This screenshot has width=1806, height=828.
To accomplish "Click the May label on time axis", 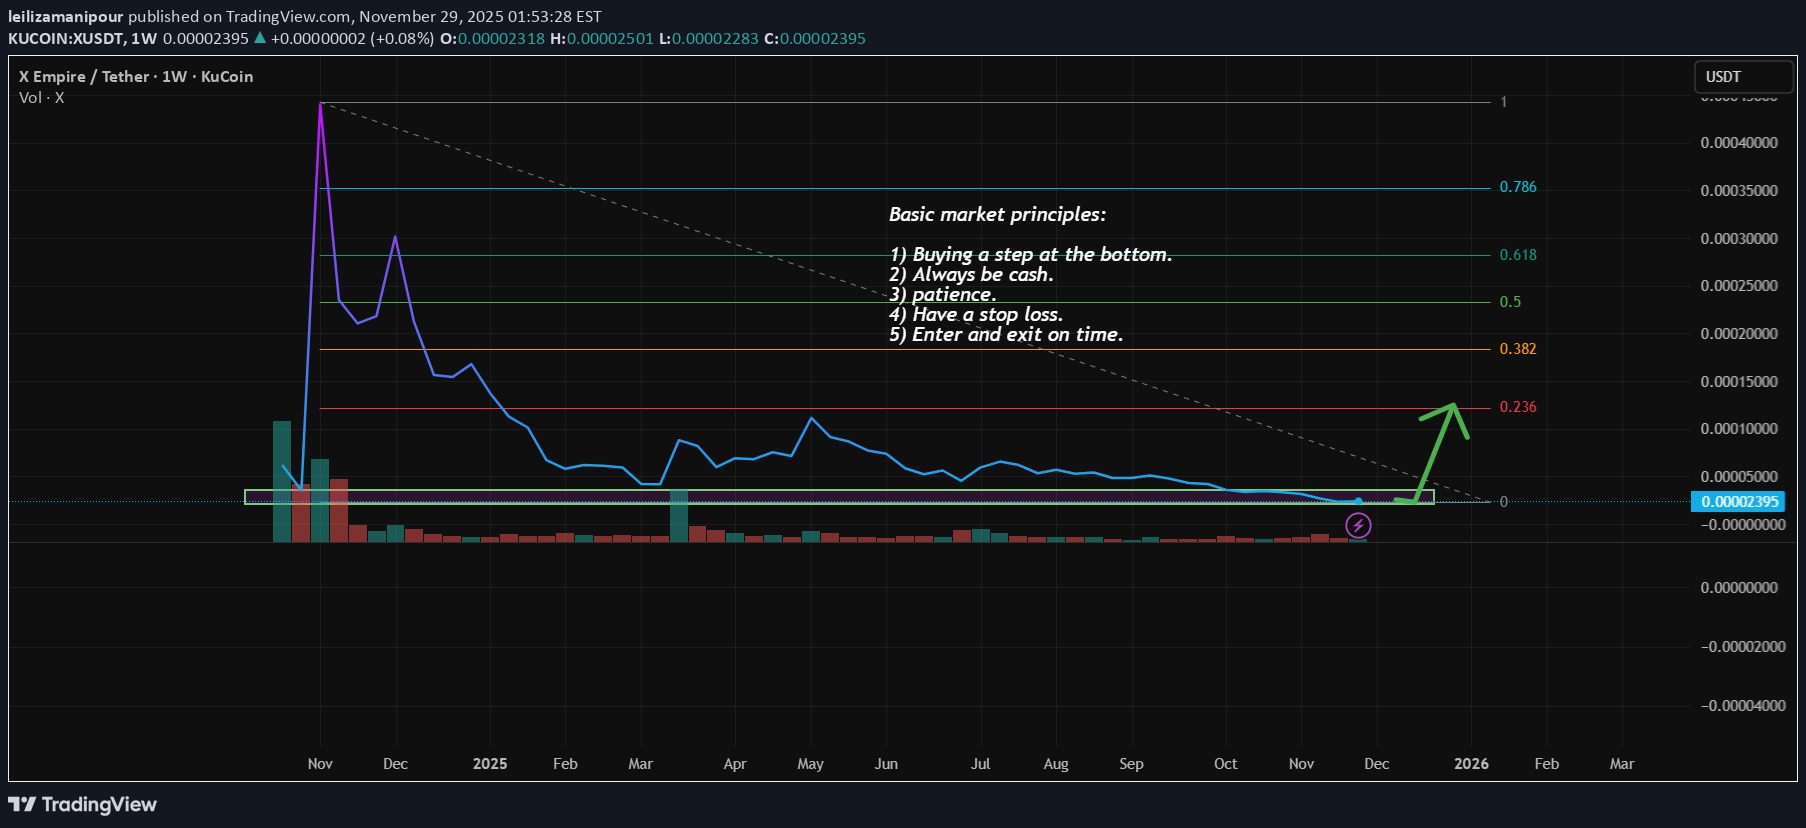I will (x=810, y=764).
